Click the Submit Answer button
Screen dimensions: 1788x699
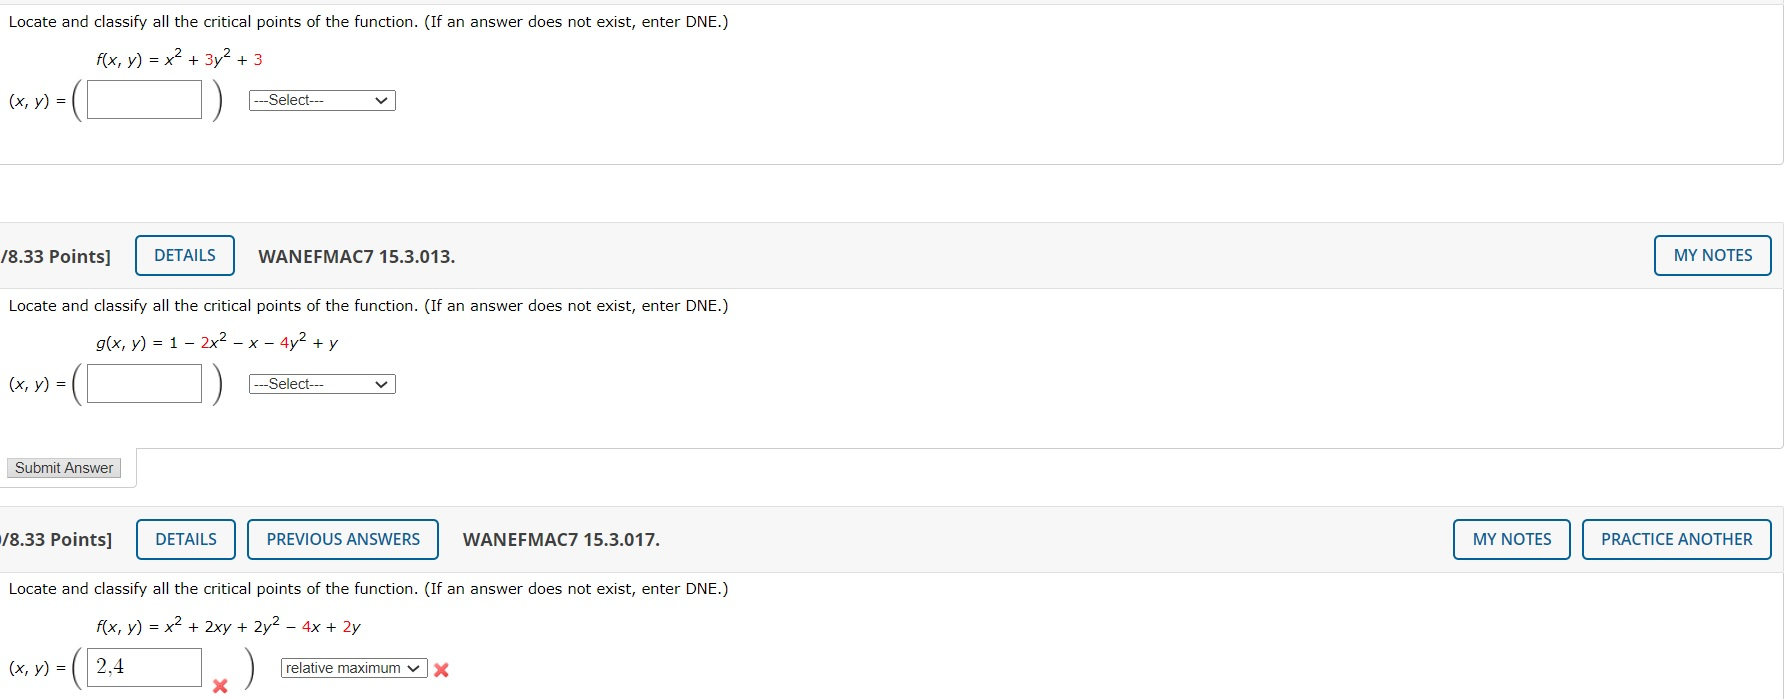click(x=63, y=467)
